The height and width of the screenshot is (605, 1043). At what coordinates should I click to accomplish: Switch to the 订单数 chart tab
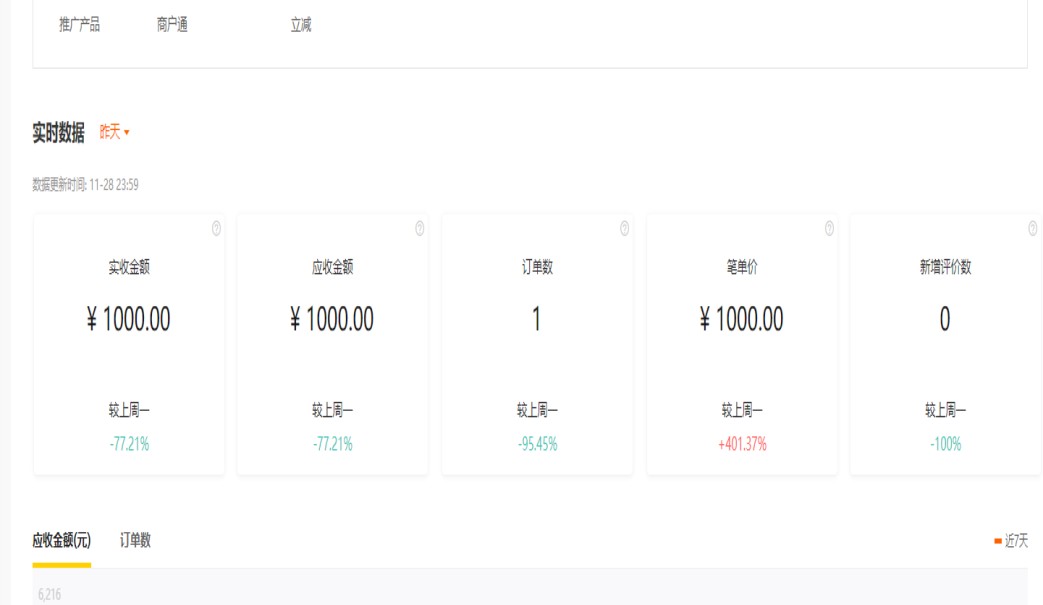click(x=135, y=541)
